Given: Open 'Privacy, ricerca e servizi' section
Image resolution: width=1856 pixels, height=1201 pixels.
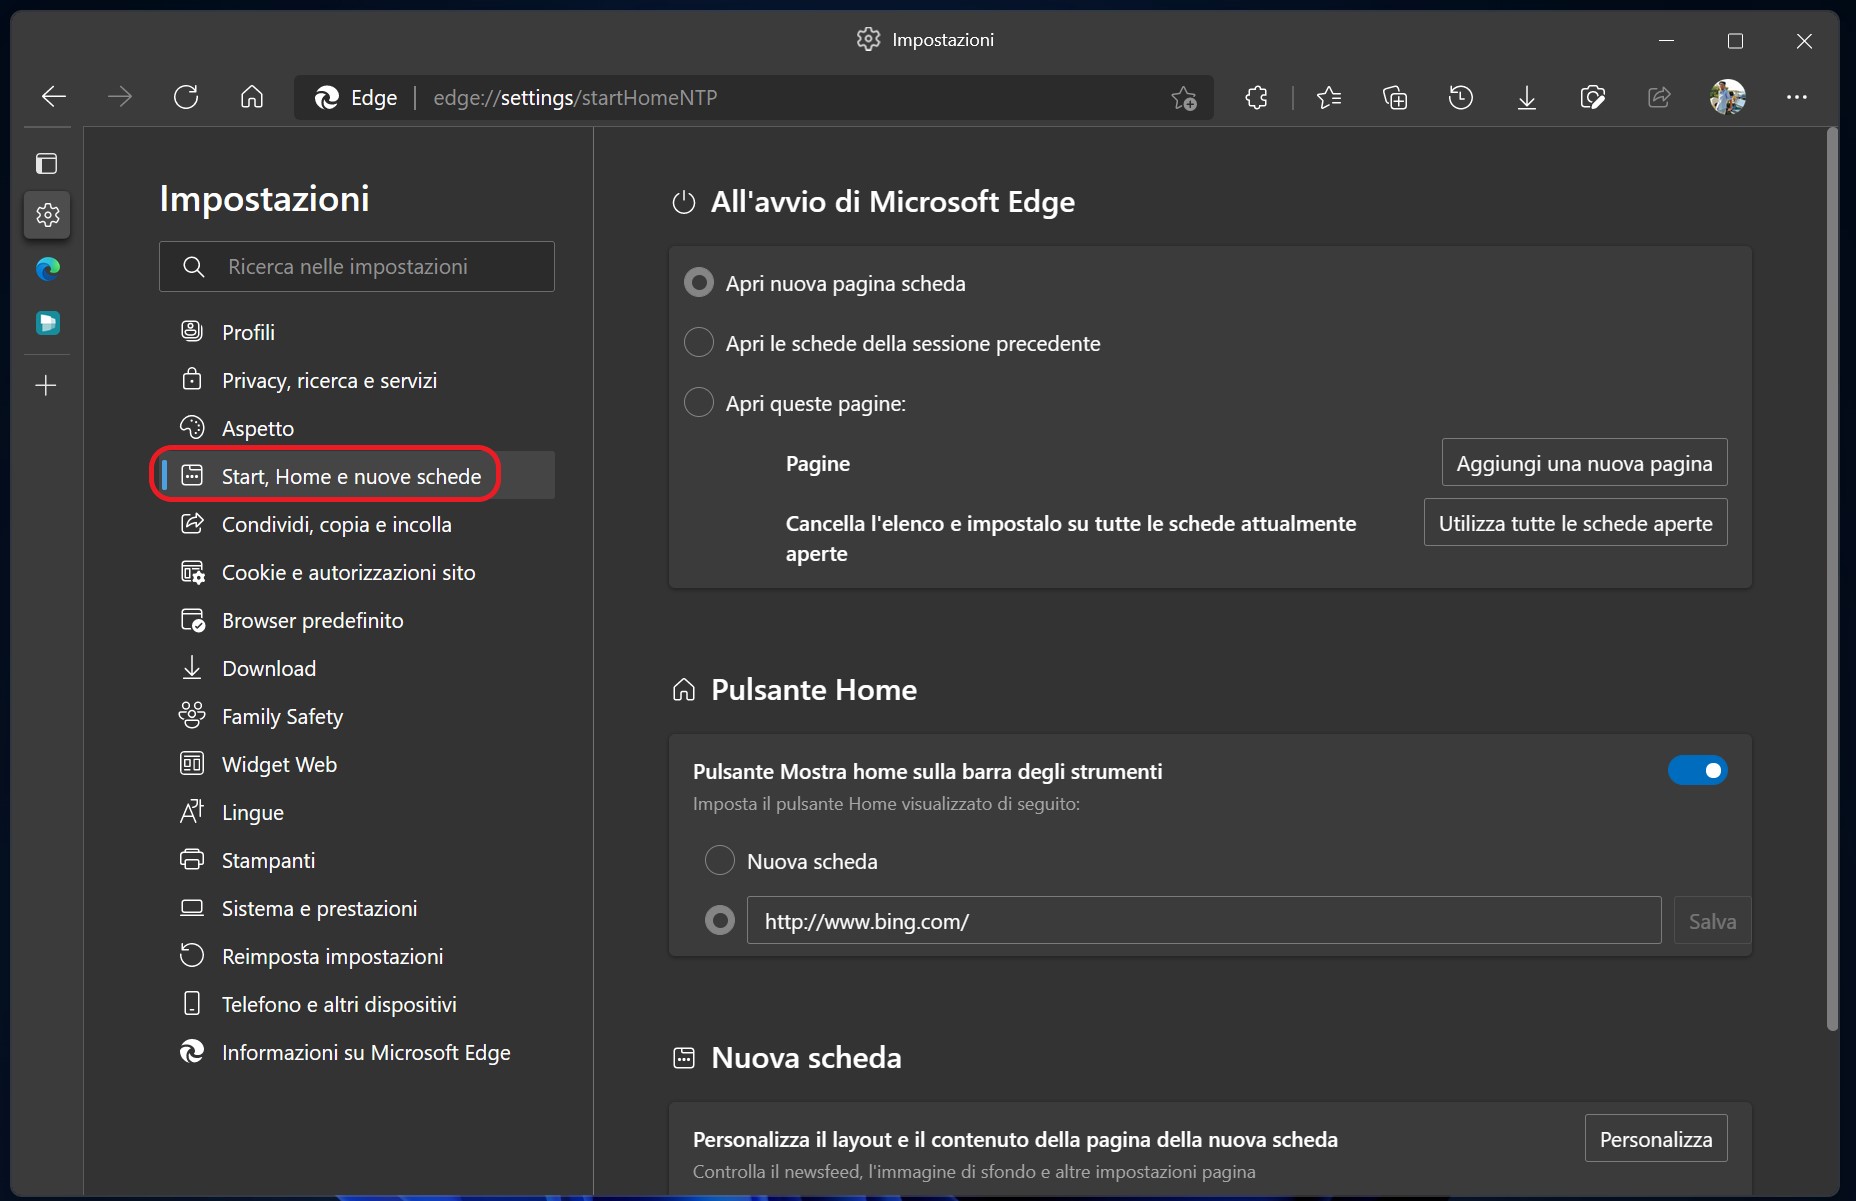Looking at the screenshot, I should click(357, 380).
